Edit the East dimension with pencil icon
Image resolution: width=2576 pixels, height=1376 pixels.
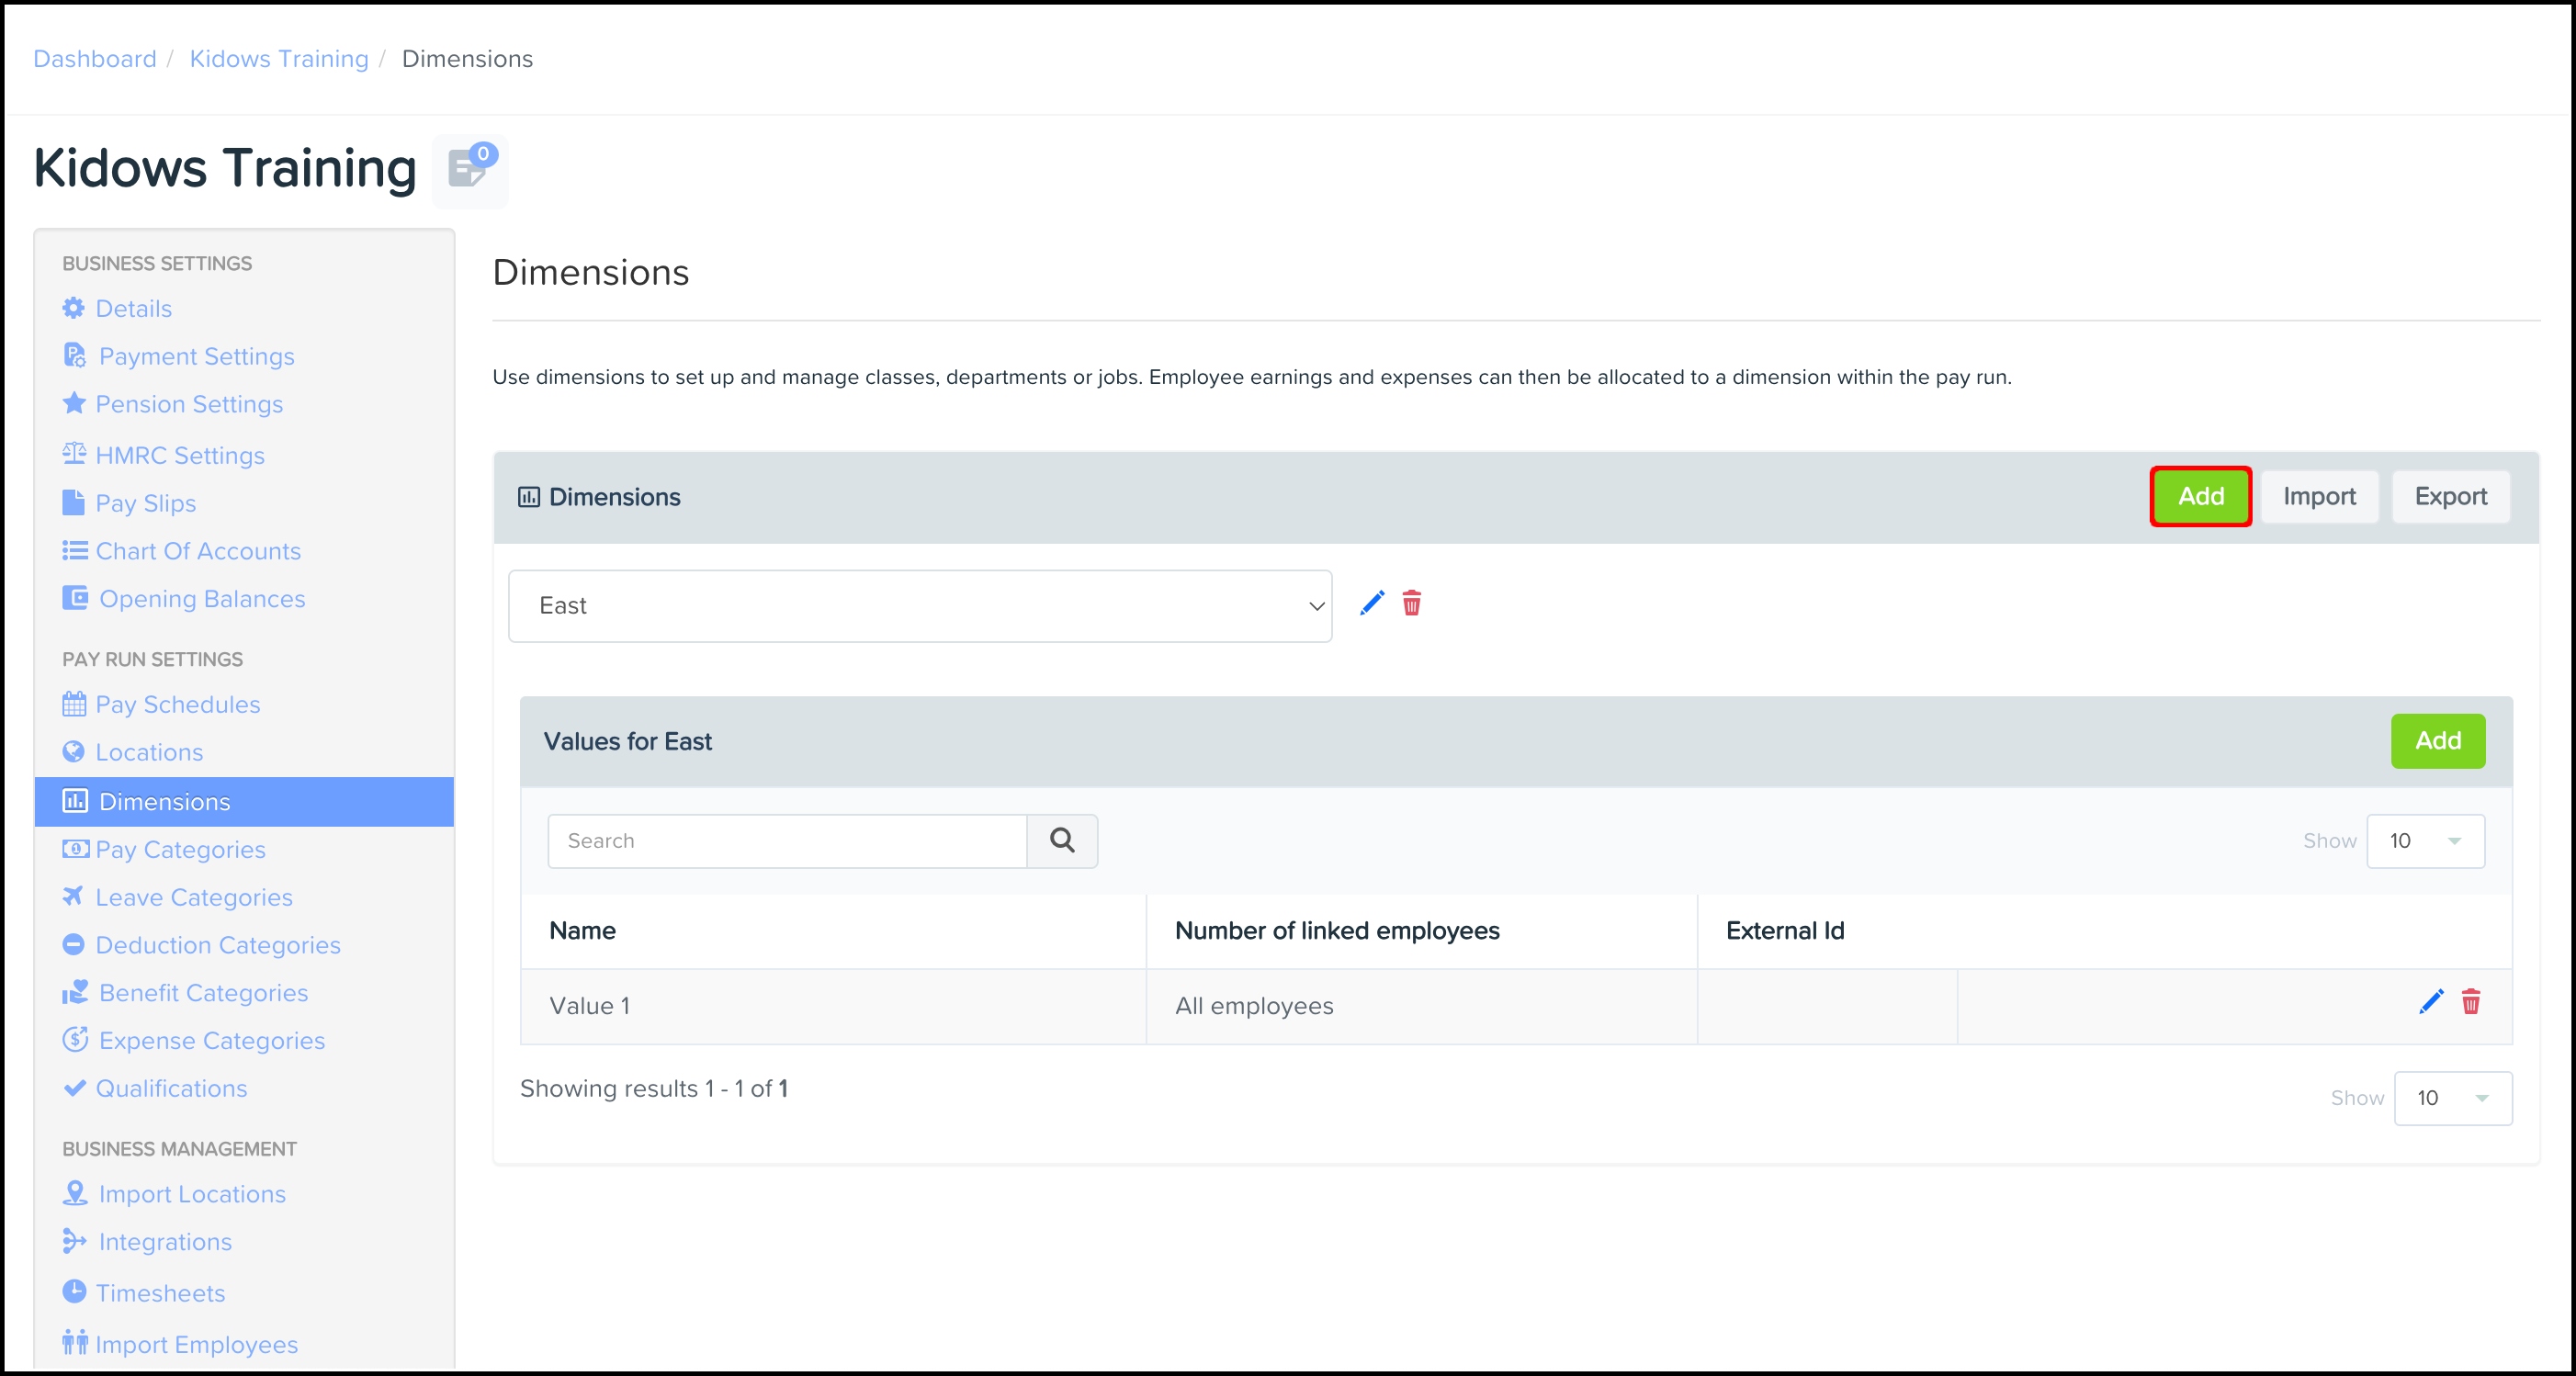1372,603
